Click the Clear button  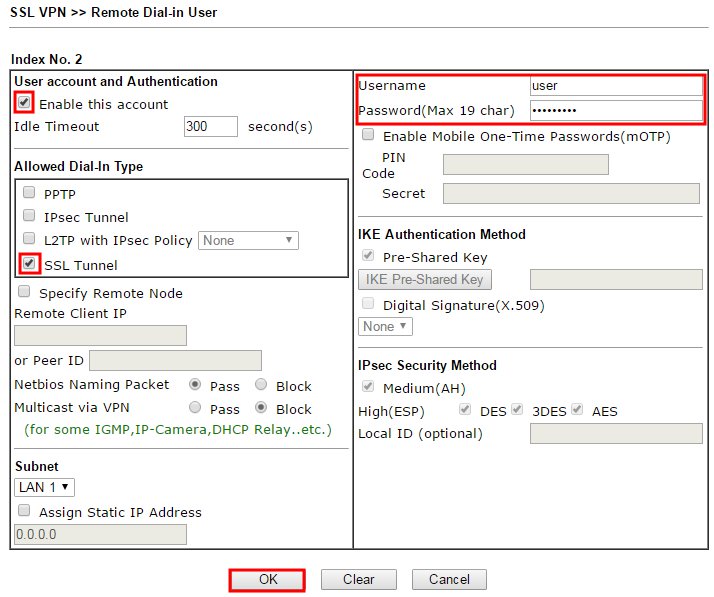(359, 580)
